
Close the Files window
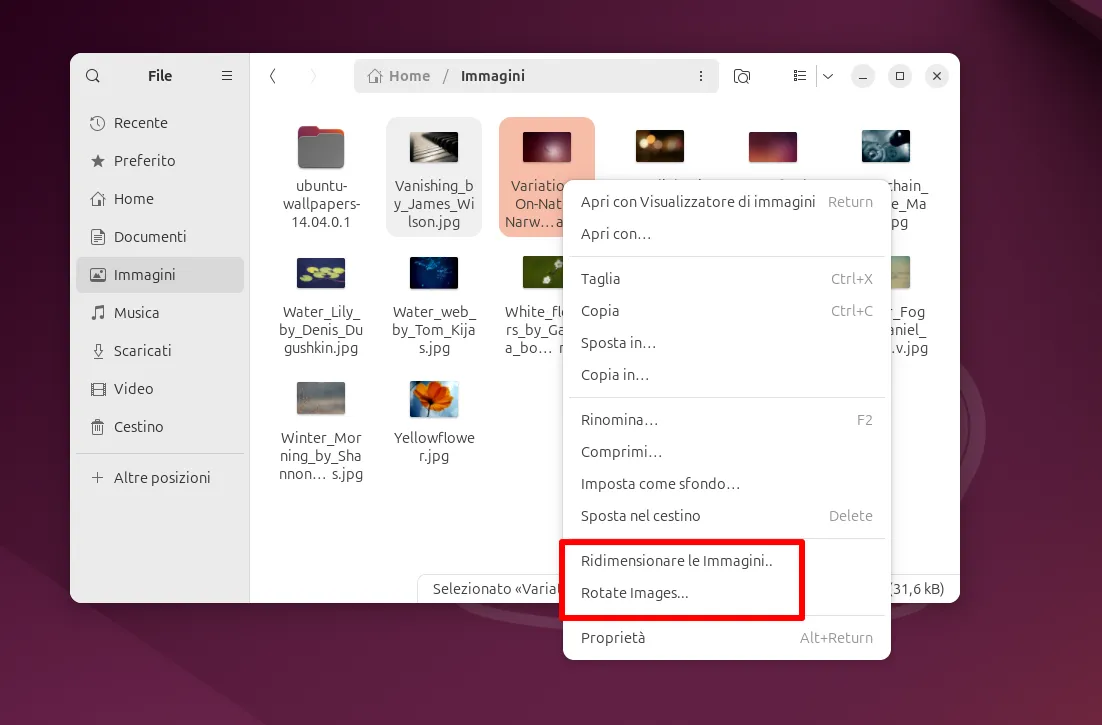[937, 76]
